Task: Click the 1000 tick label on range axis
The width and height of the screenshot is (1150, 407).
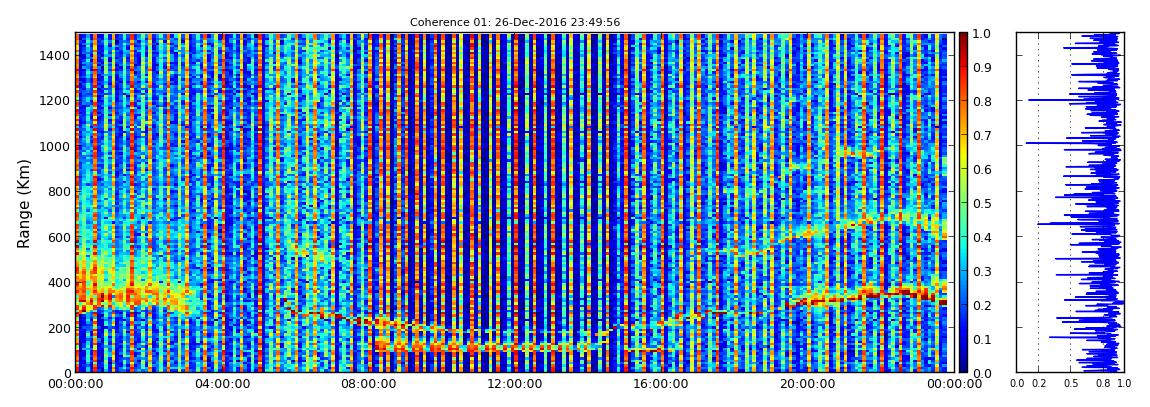Action: [56, 146]
